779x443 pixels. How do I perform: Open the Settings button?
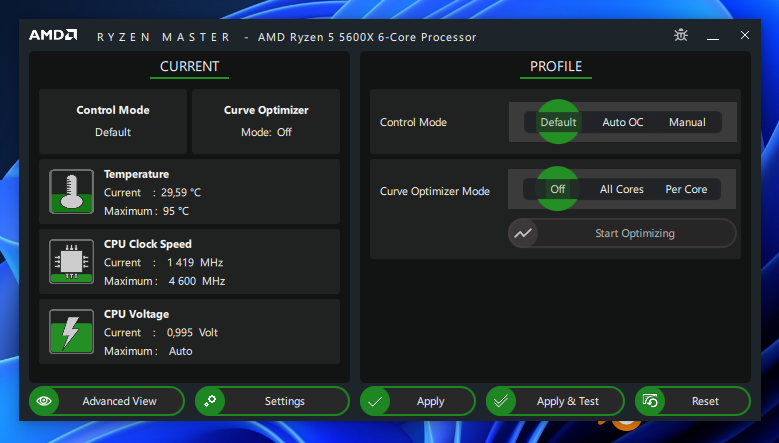tap(272, 401)
